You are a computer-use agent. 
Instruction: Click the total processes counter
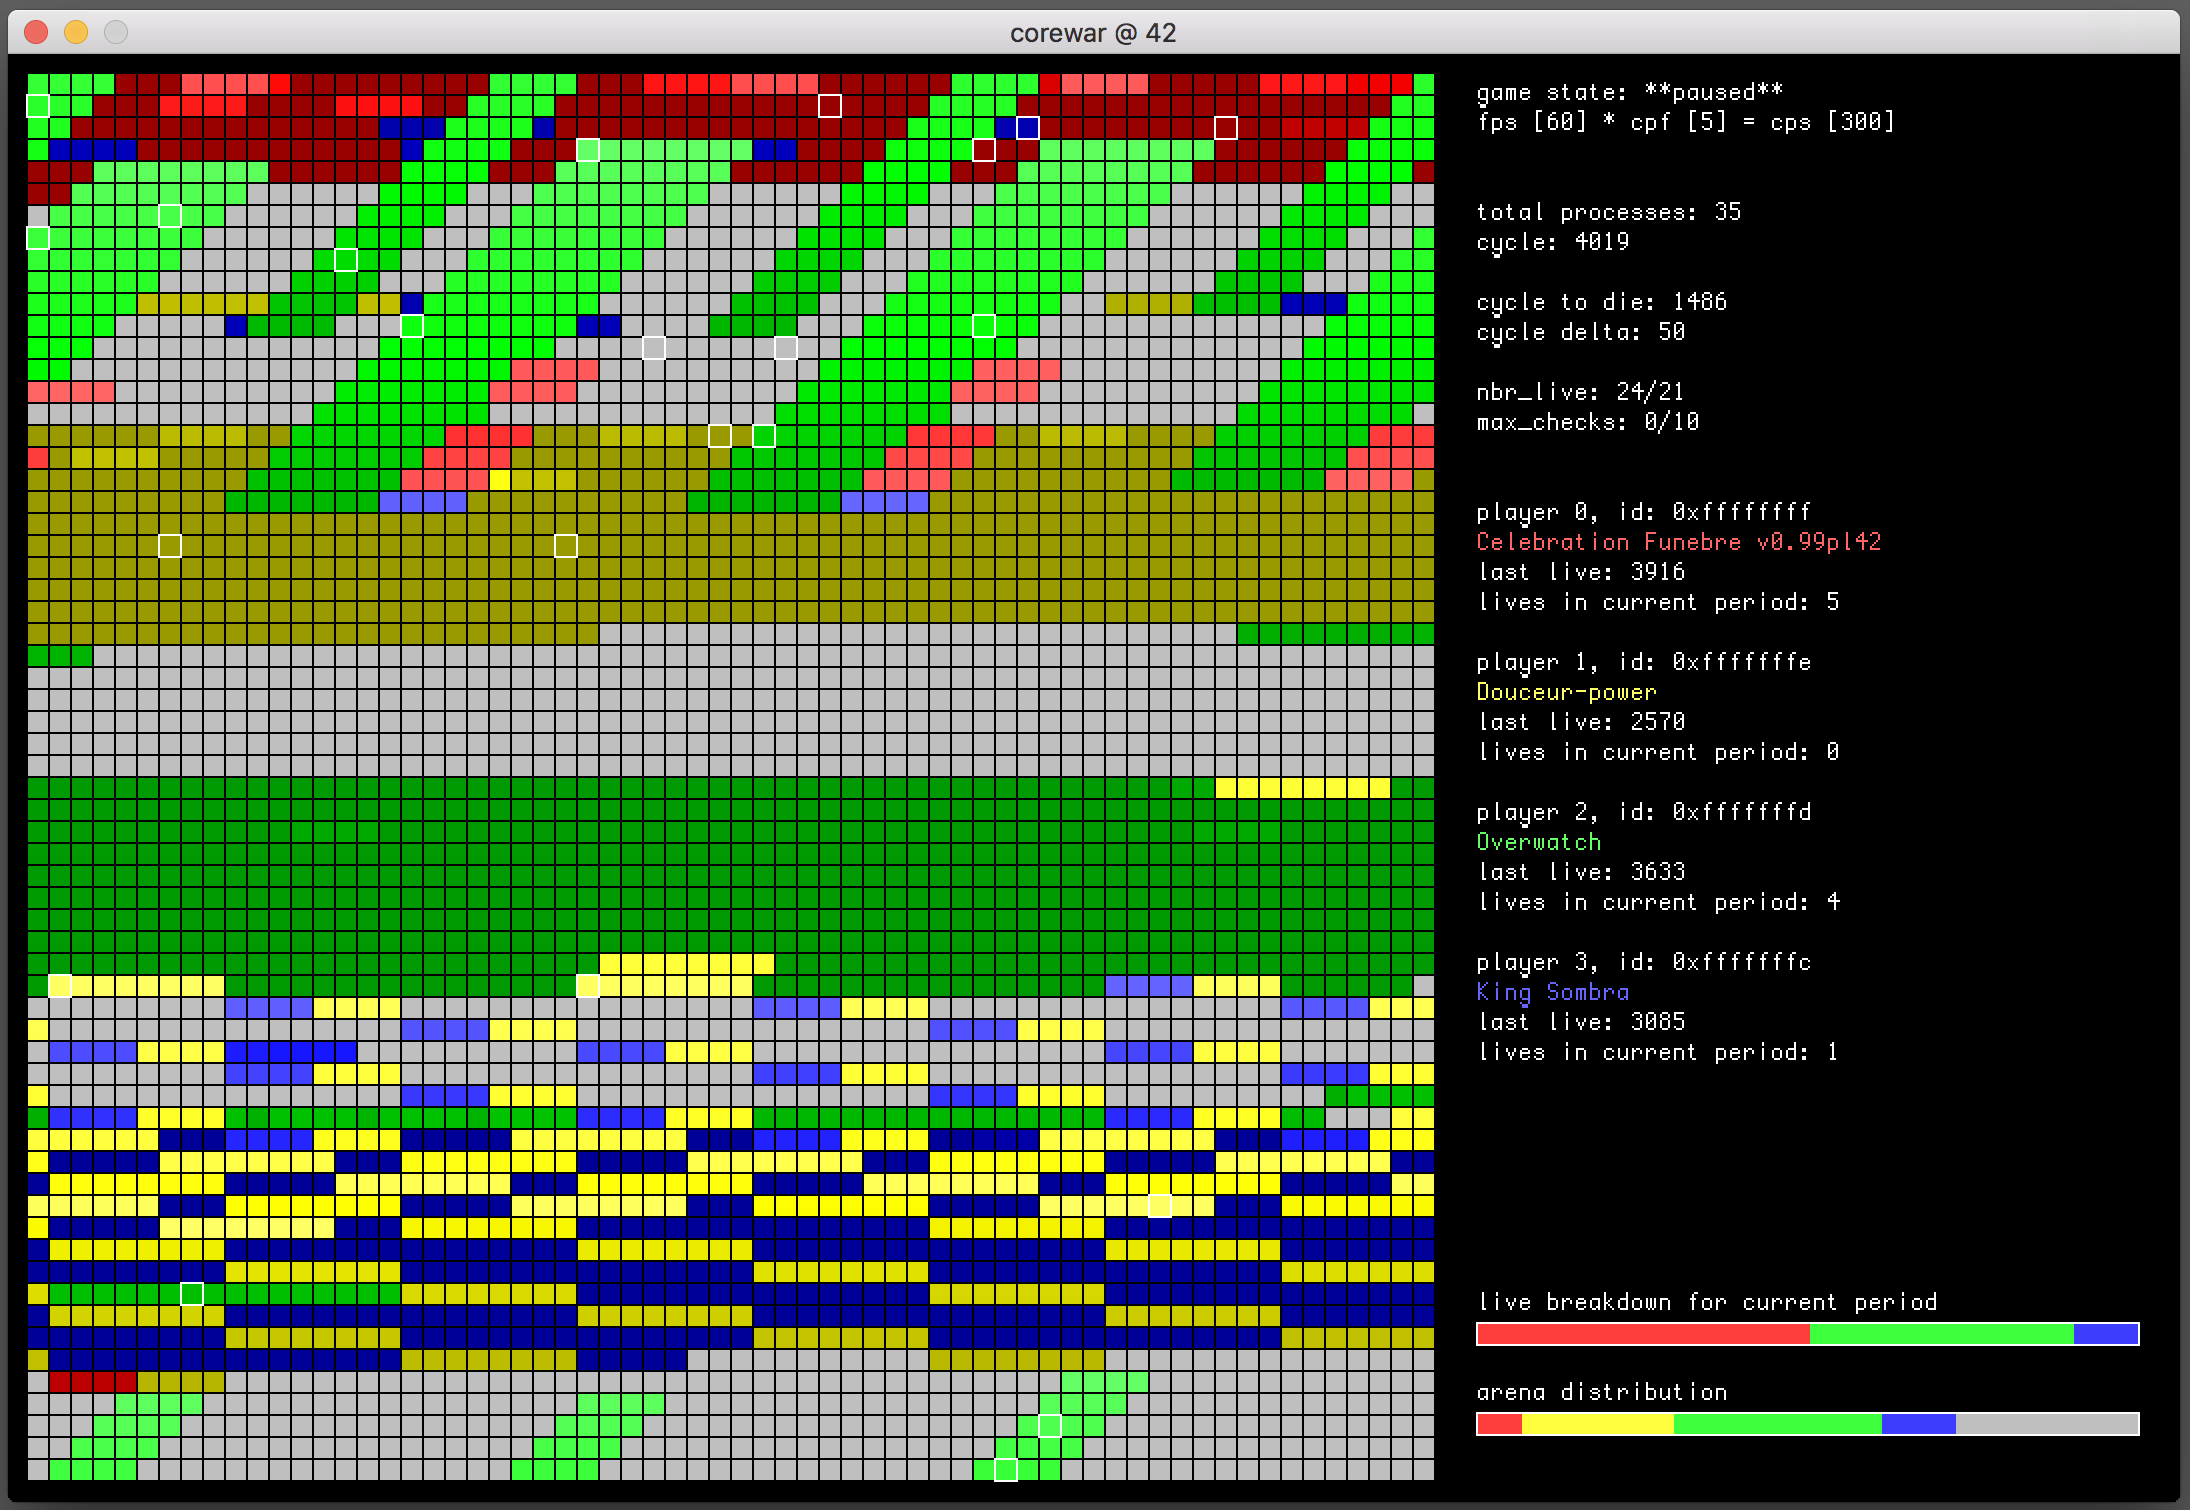point(1608,212)
